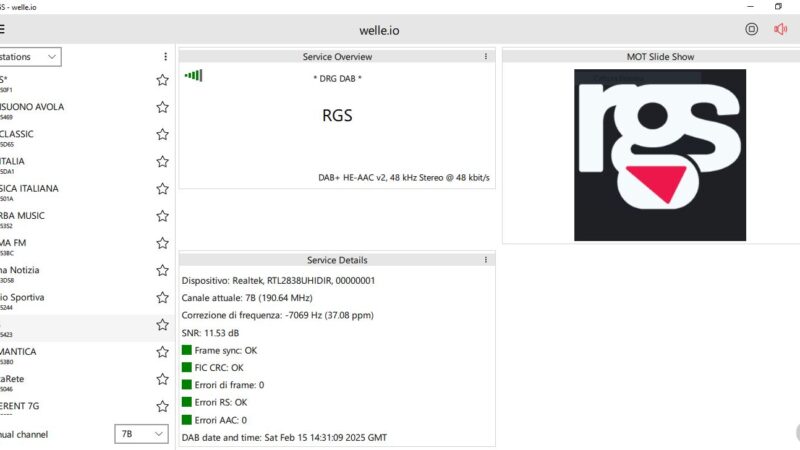Click the Dispositivo Realtek device line
Image resolution: width=800 pixels, height=450 pixels.
(278, 281)
